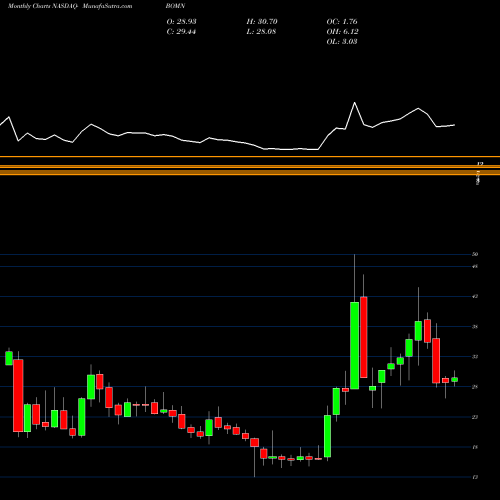
Task: Click the tallest green candlestick reaching 50
Action: coord(354,345)
